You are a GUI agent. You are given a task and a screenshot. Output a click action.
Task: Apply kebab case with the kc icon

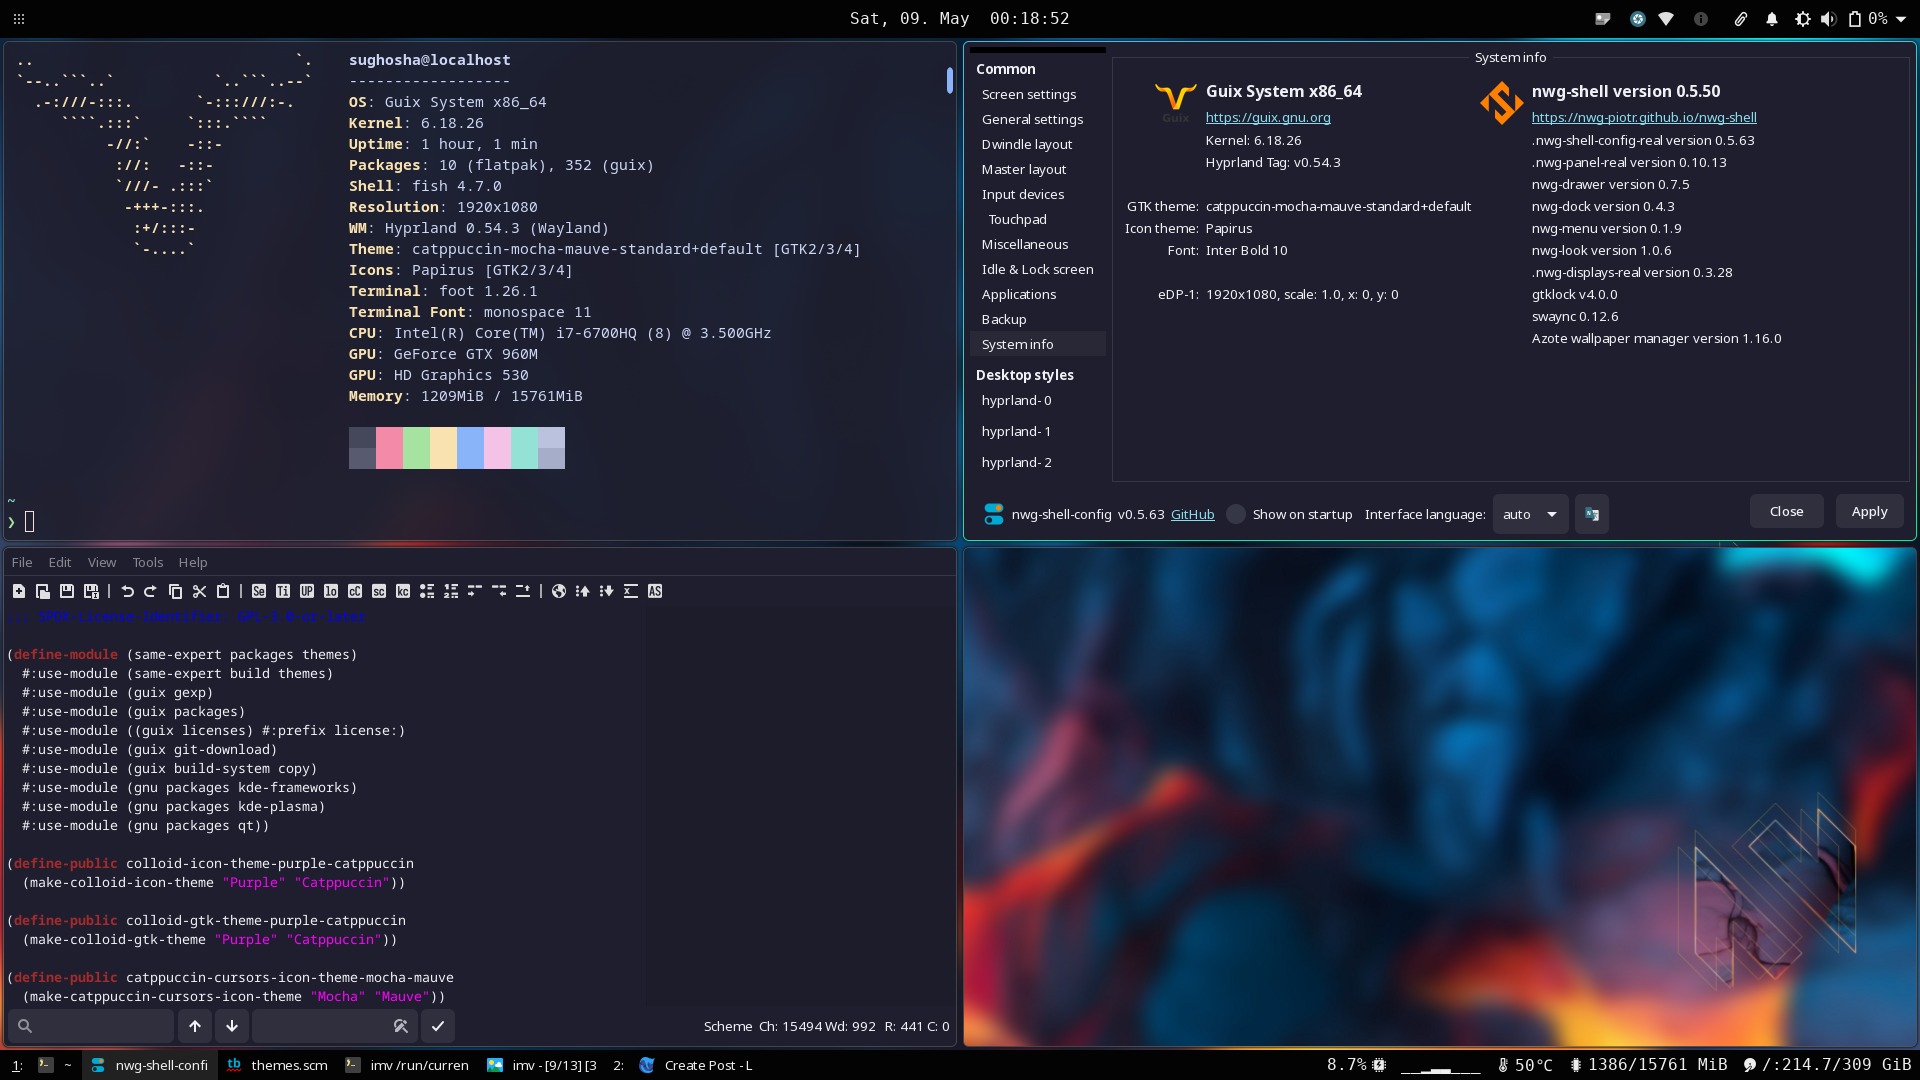(403, 591)
